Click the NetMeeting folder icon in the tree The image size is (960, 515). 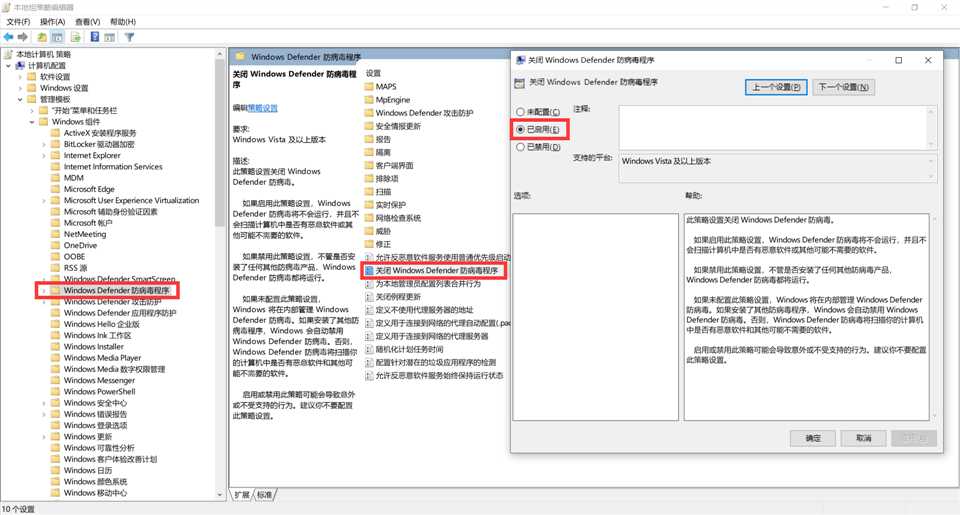55,234
